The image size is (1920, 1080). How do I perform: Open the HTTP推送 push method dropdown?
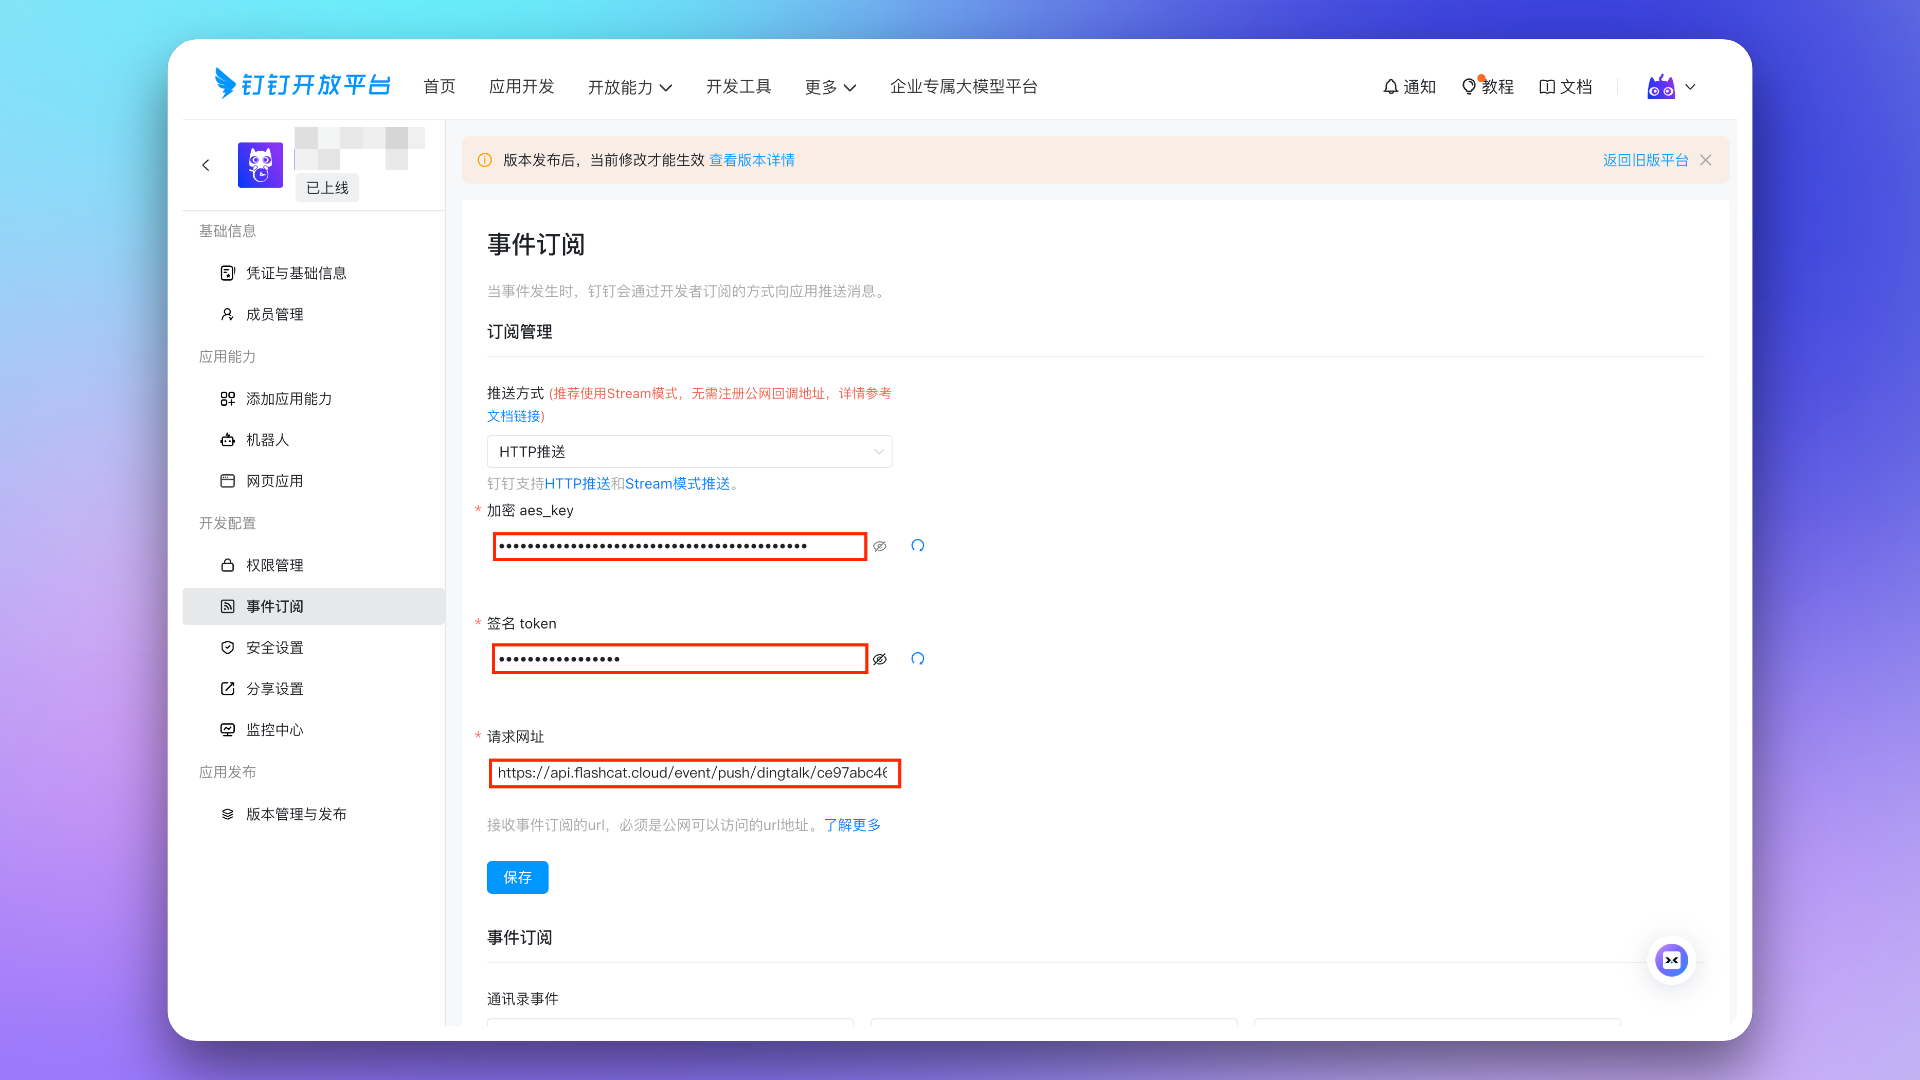click(689, 452)
